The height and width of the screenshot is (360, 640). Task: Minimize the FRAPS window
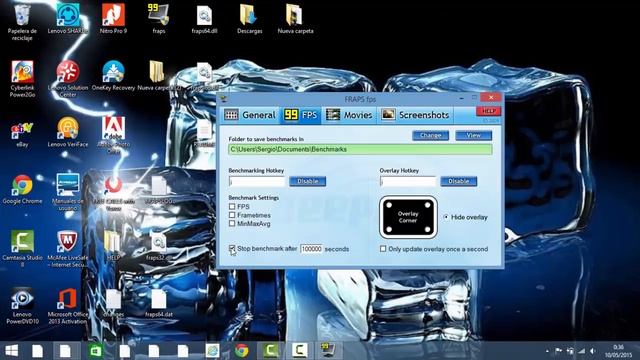[462, 98]
